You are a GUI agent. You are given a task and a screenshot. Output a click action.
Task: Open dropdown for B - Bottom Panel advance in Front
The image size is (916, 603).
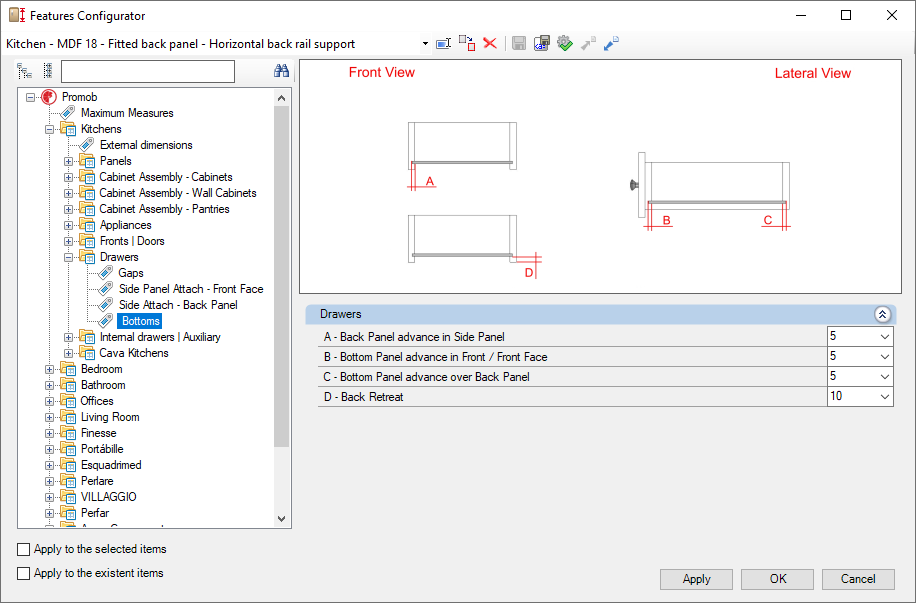(884, 357)
